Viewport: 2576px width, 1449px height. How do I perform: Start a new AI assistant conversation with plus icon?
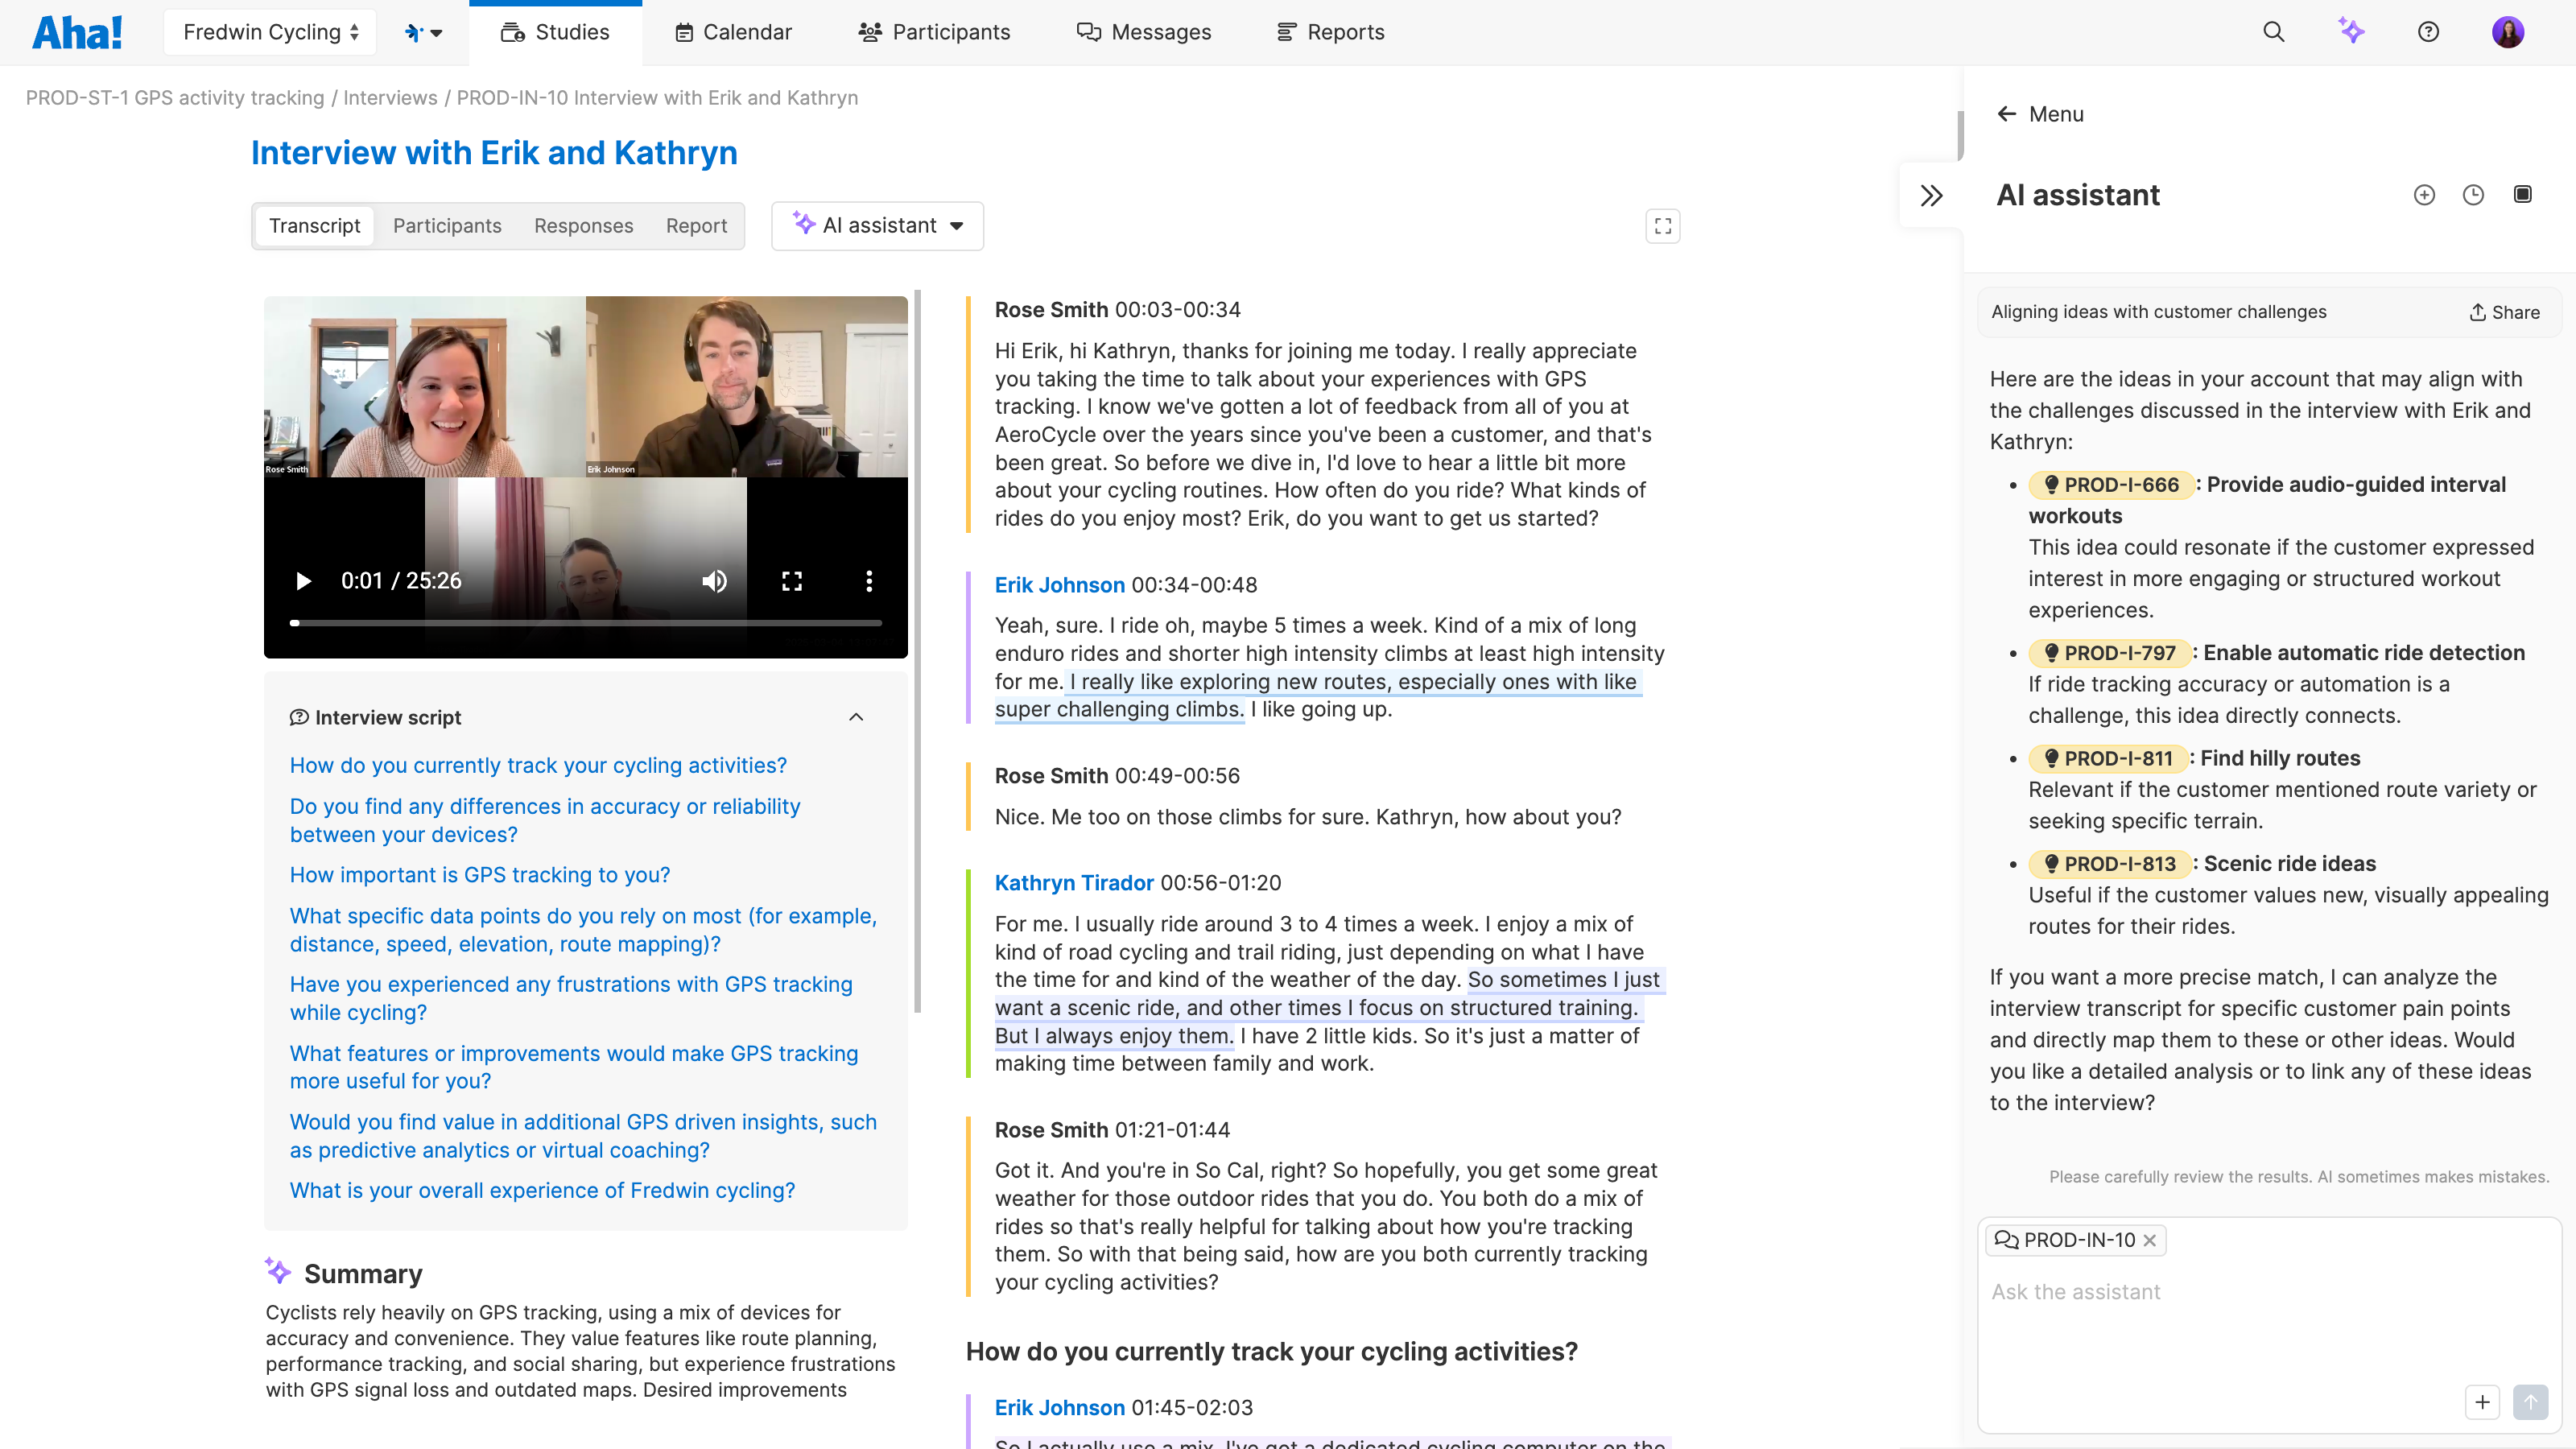[2425, 195]
